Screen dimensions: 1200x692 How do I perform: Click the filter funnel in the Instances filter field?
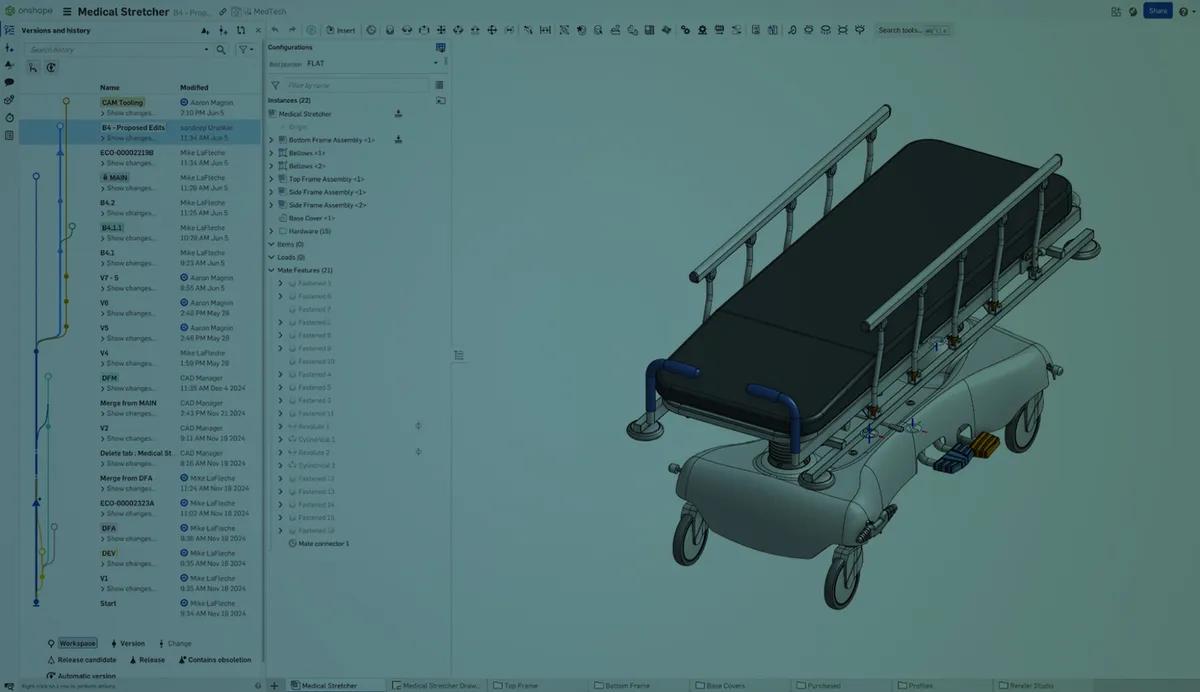(x=275, y=85)
